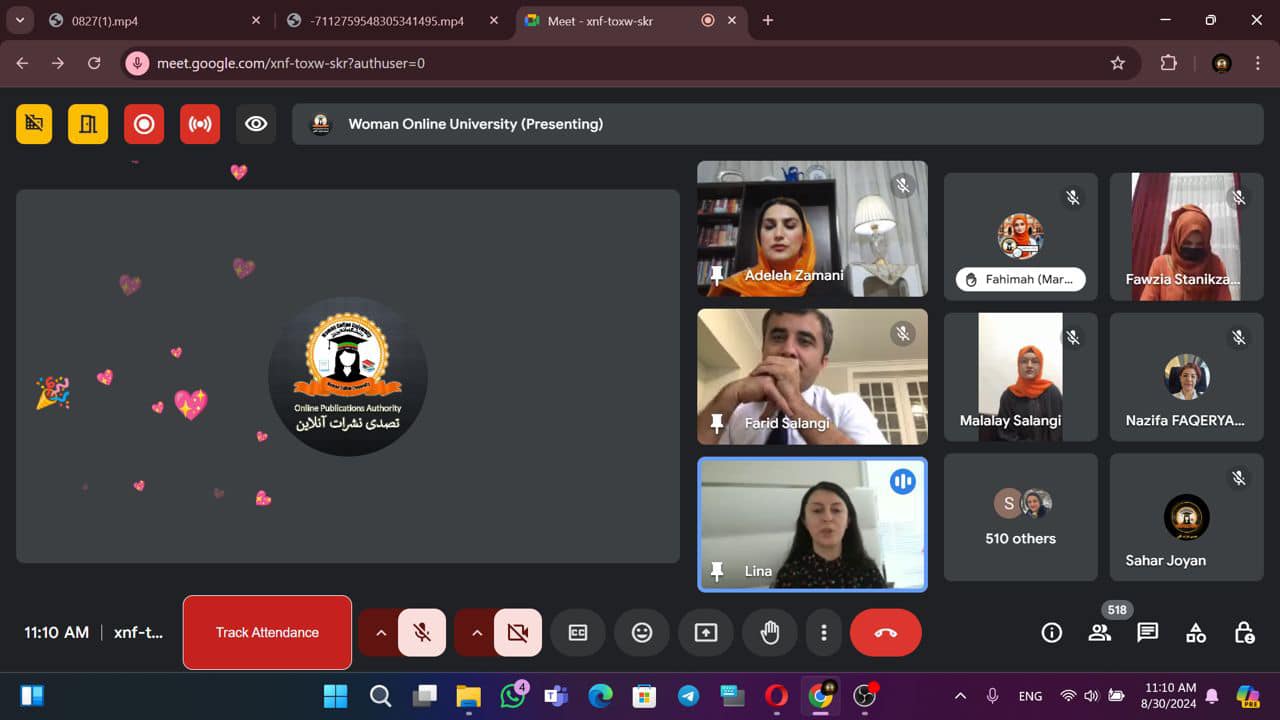The height and width of the screenshot is (720, 1280).
Task: Open meeting details info icon
Action: tap(1051, 632)
